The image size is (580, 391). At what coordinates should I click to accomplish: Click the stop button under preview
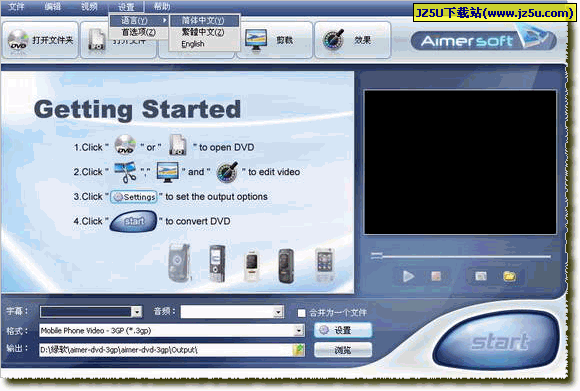pyautogui.click(x=436, y=276)
